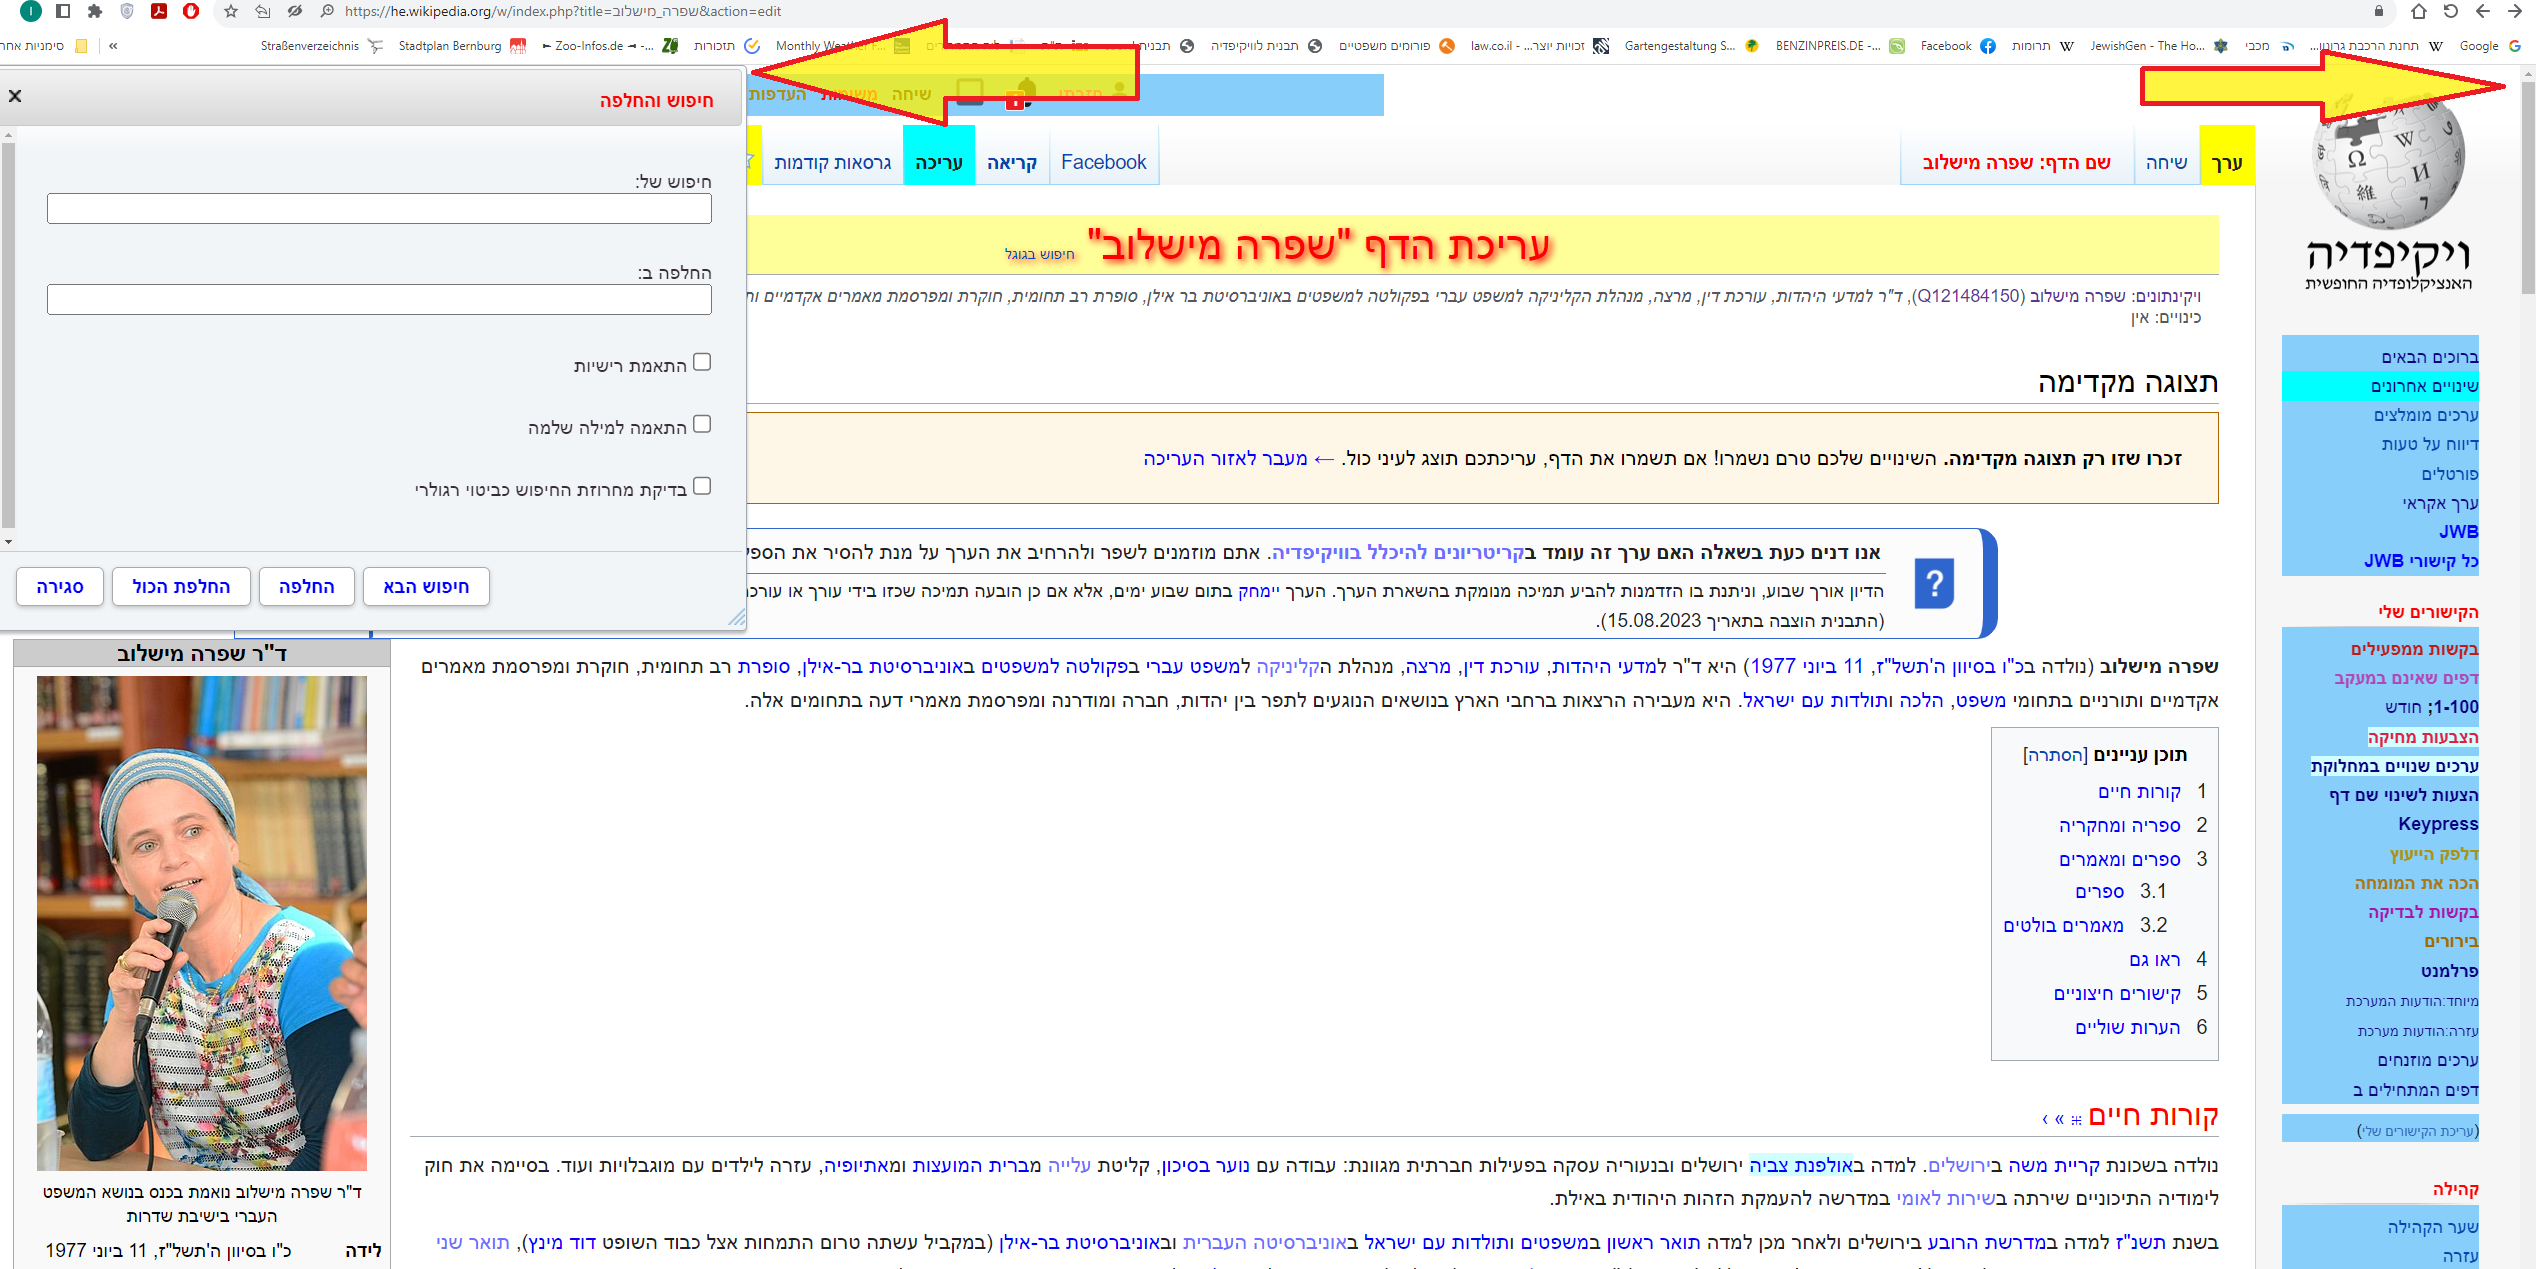The width and height of the screenshot is (2536, 1269).
Task: Open the browser side panel icon
Action: pyautogui.click(x=63, y=11)
